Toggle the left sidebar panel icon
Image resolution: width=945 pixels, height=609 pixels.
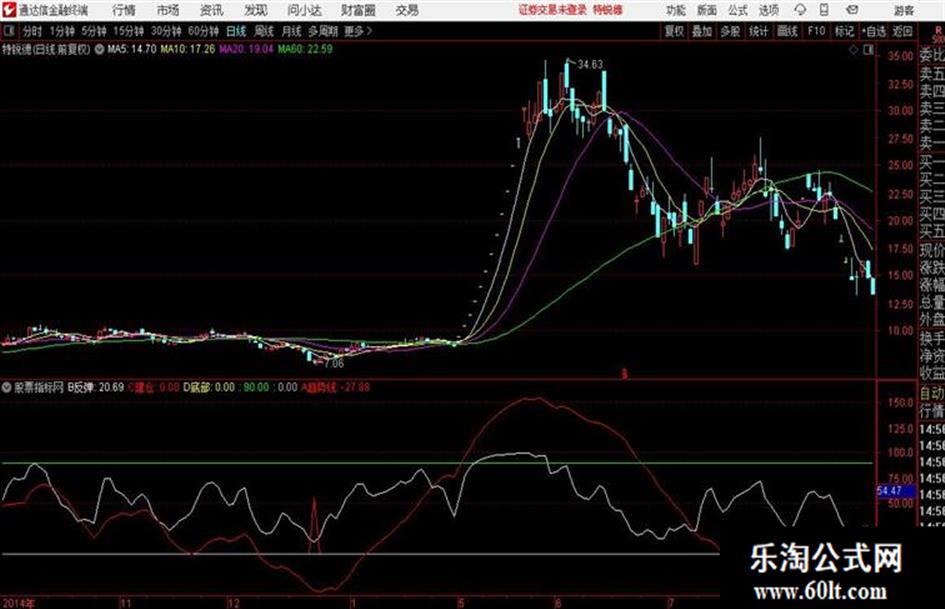pos(8,31)
